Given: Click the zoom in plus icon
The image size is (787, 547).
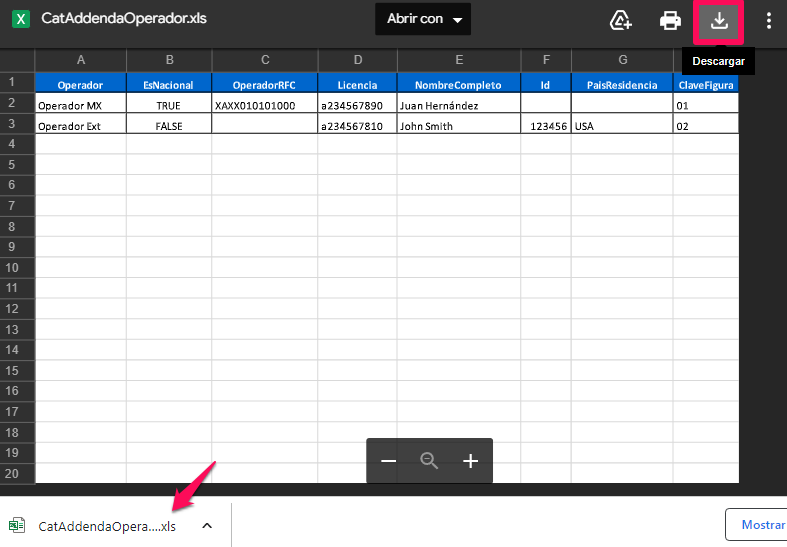Looking at the screenshot, I should (471, 461).
